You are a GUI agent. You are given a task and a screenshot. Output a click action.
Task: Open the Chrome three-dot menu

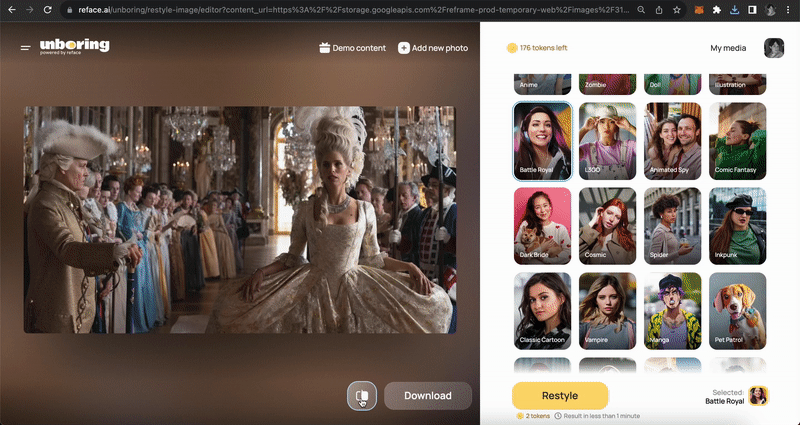[788, 10]
